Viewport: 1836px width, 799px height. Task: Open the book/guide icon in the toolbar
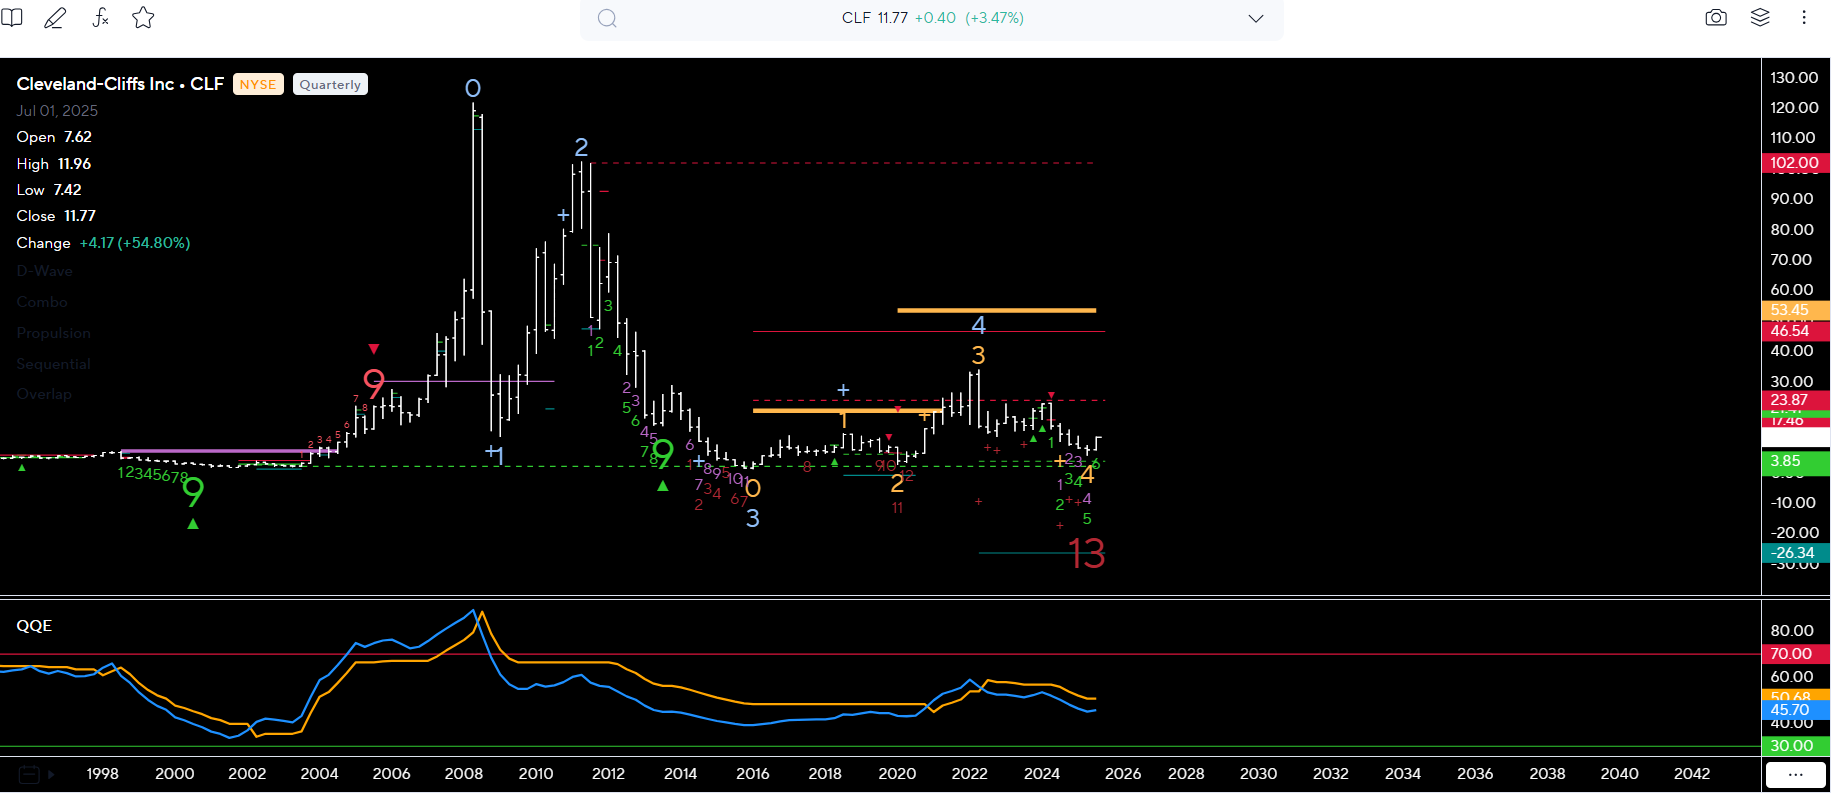tap(12, 18)
